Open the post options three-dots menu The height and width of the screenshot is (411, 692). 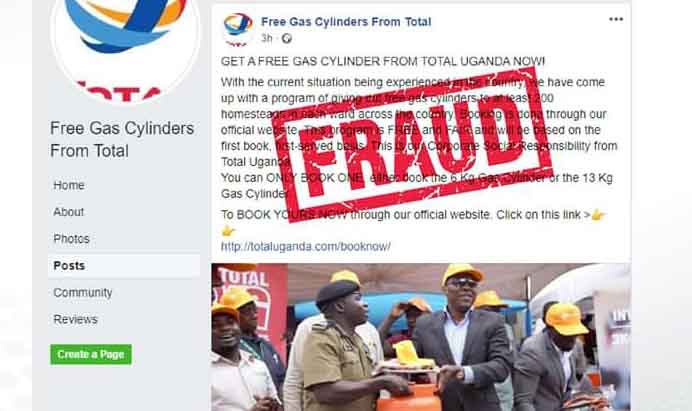616,19
